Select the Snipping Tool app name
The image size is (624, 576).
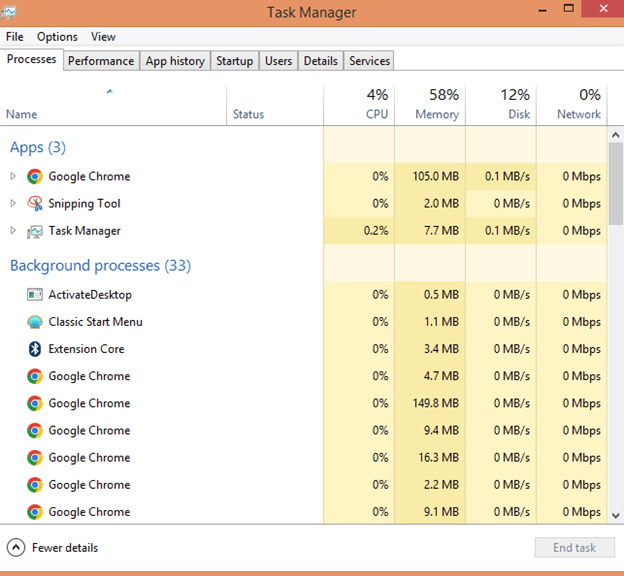[84, 203]
